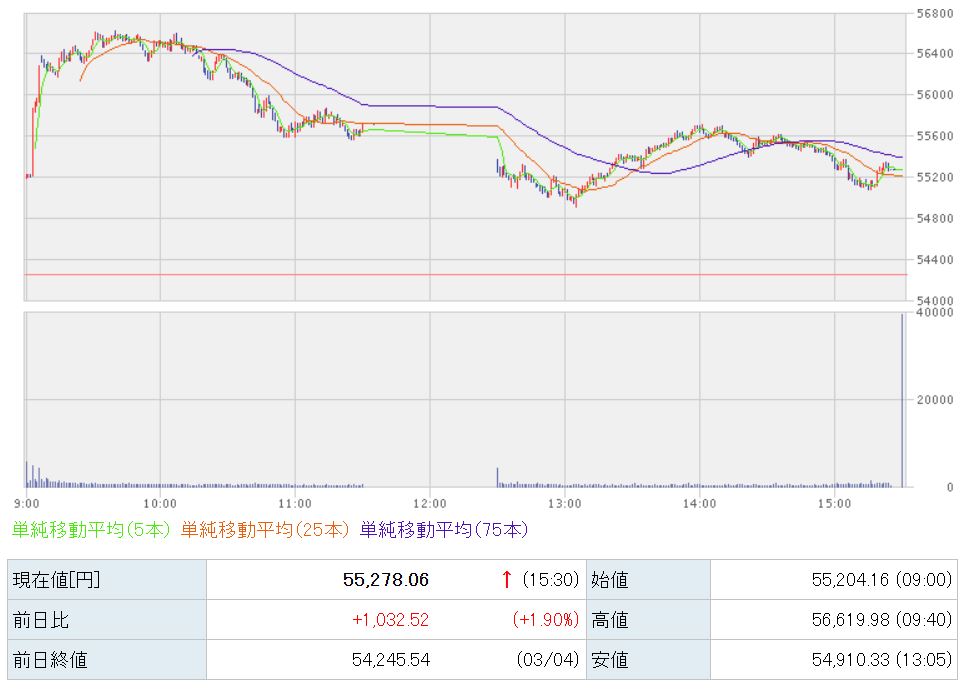
Task: Click the red up arrow beside current price
Action: pyautogui.click(x=507, y=579)
